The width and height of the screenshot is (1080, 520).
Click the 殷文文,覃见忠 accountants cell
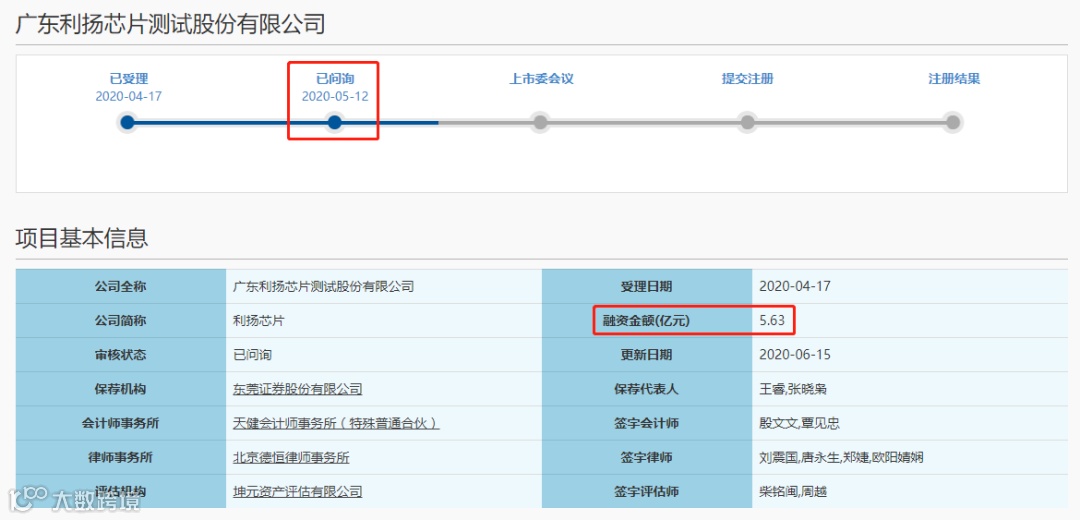pyautogui.click(x=909, y=424)
